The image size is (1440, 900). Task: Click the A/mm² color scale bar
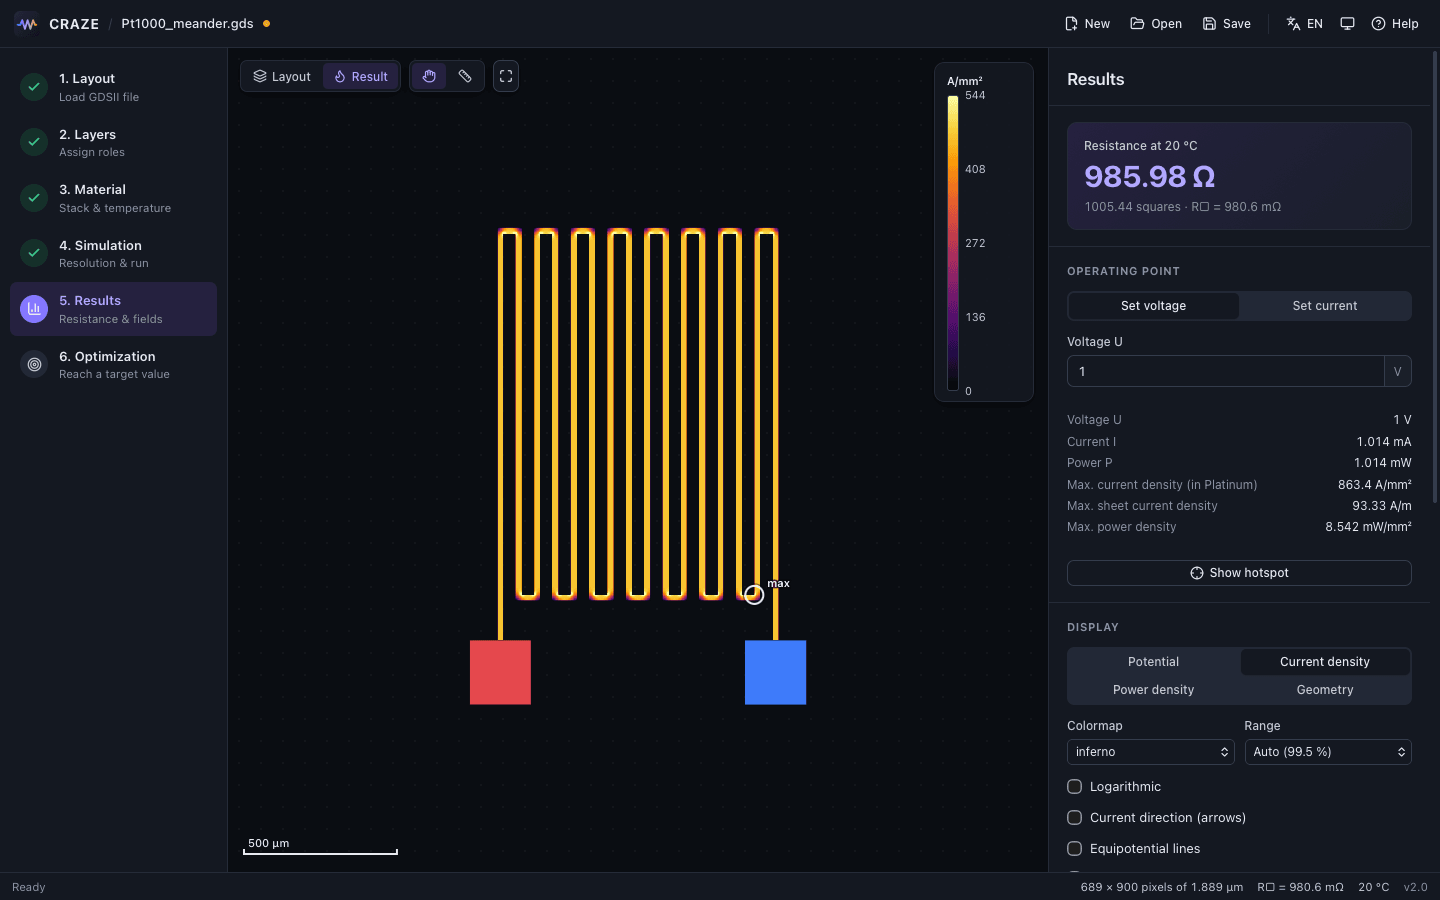pos(953,243)
